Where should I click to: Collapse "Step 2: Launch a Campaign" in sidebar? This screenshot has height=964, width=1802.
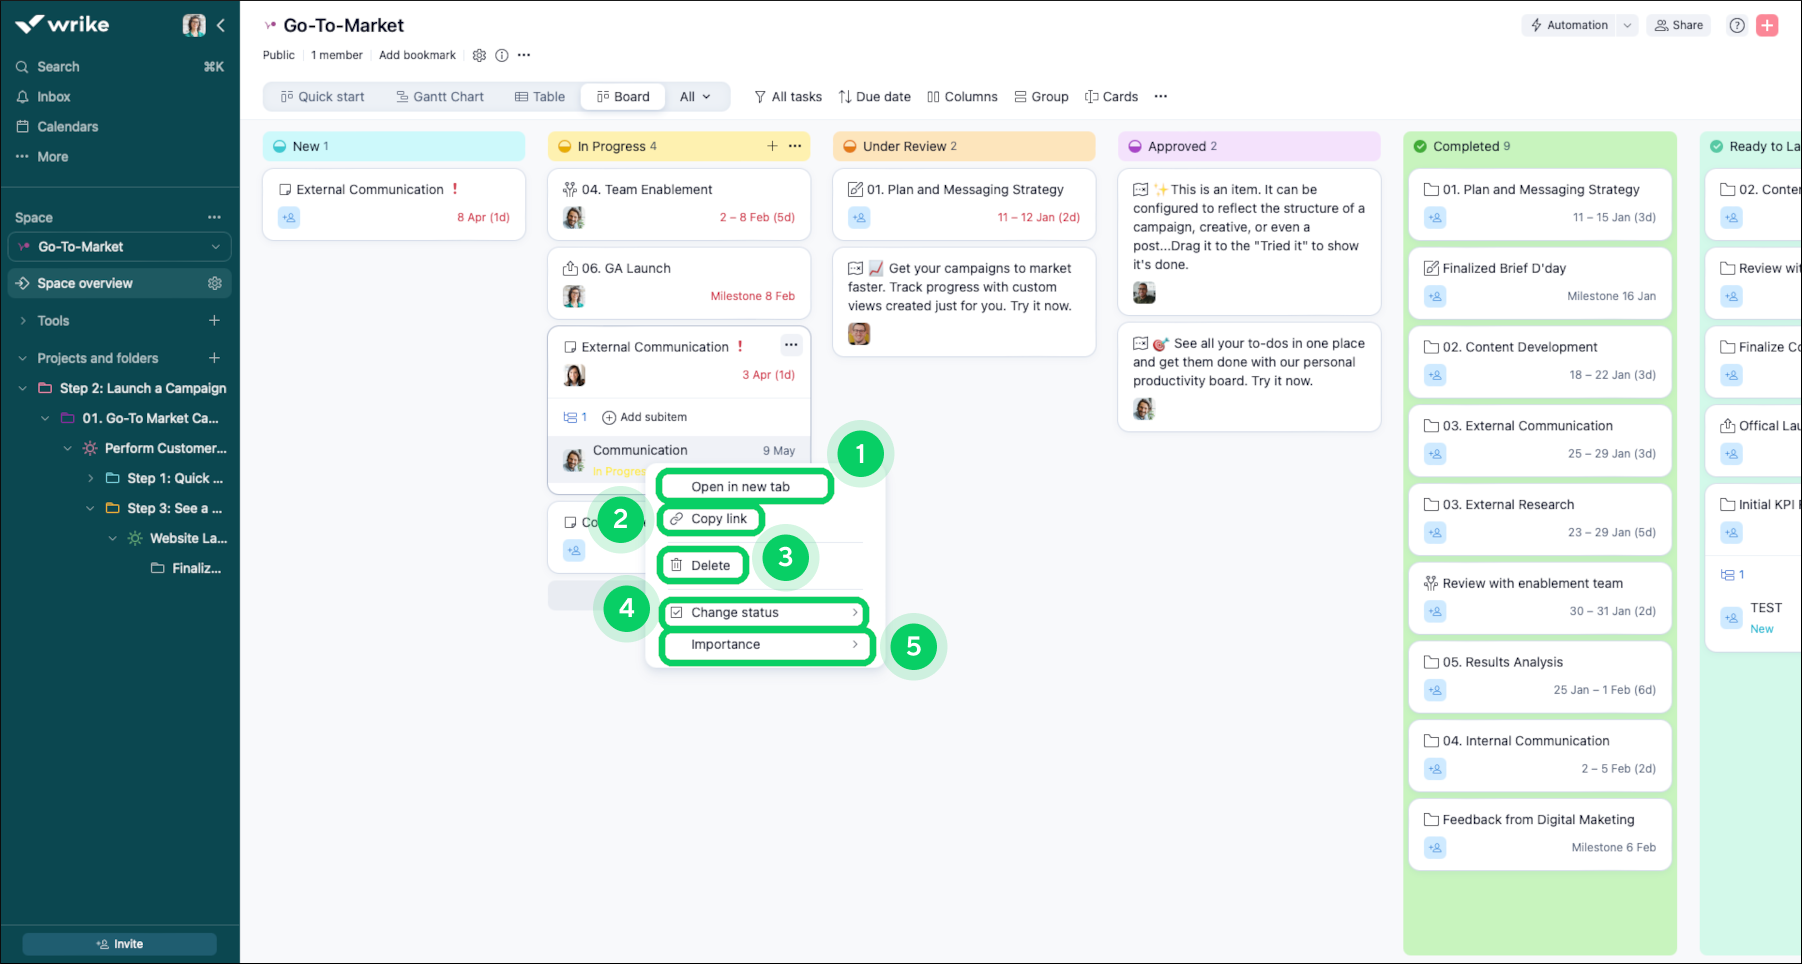pyautogui.click(x=22, y=388)
